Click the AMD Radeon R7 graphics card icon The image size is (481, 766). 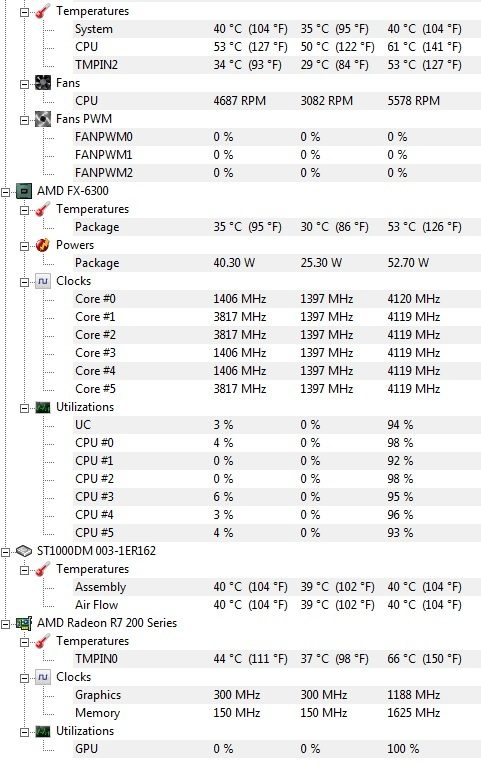click(23, 623)
